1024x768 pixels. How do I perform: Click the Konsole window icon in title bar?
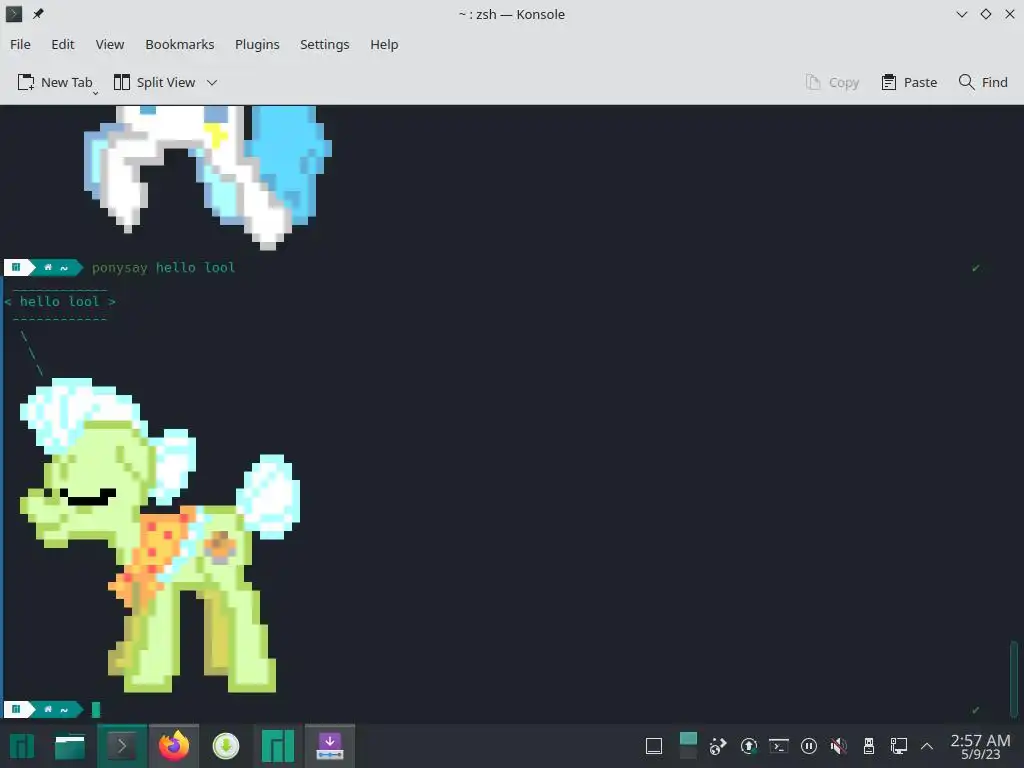click(x=14, y=14)
